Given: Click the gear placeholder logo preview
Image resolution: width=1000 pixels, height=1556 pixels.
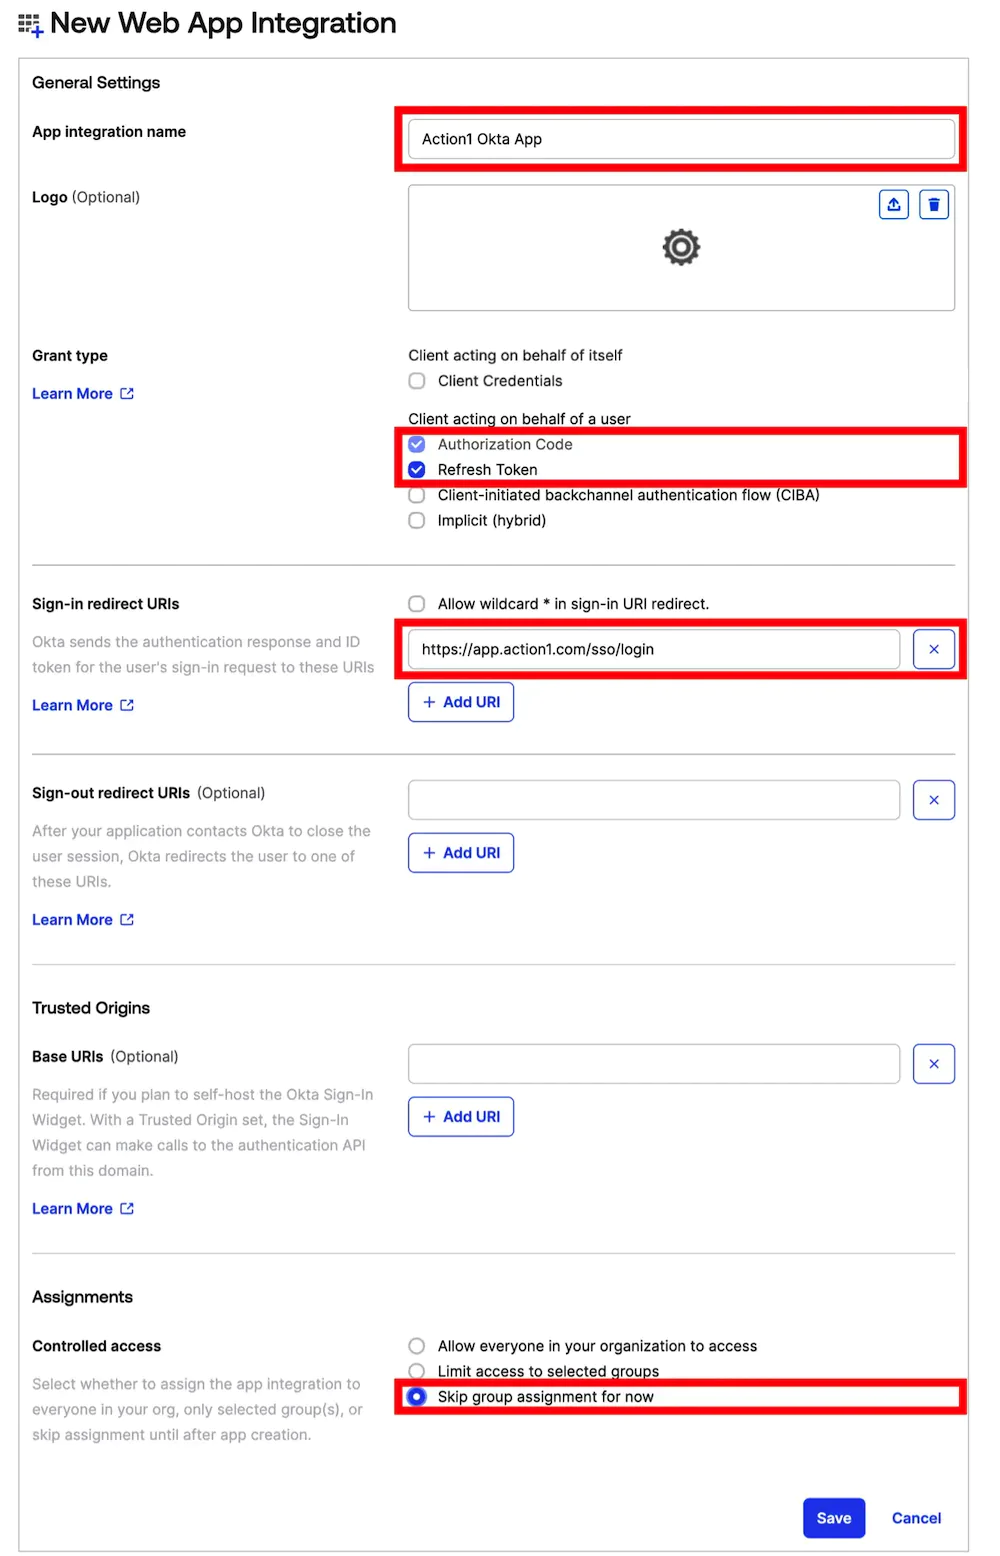Looking at the screenshot, I should [681, 247].
